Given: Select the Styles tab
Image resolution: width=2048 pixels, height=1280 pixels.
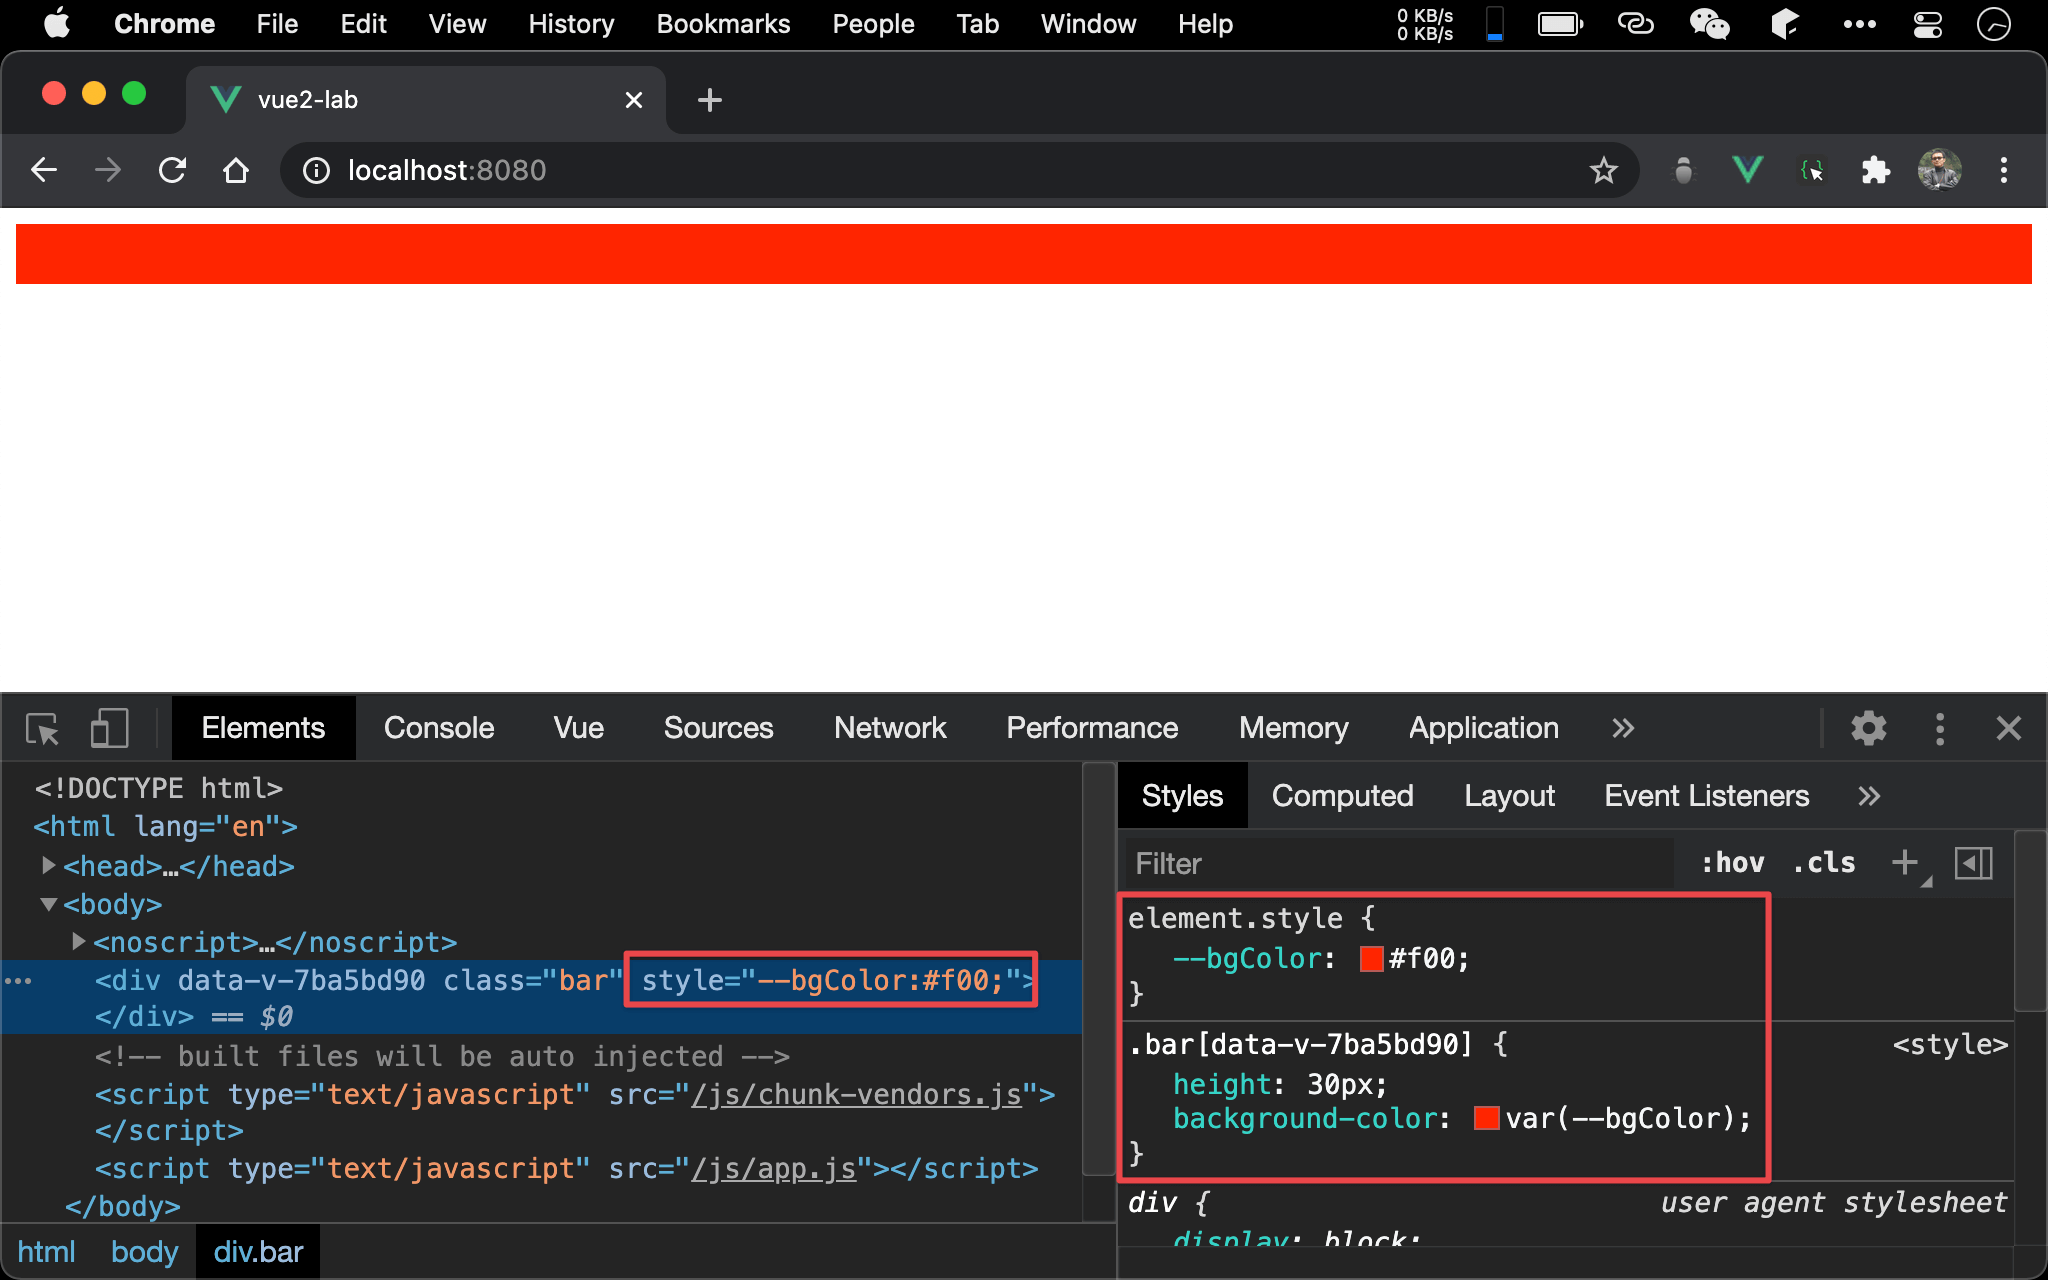Looking at the screenshot, I should (x=1182, y=796).
